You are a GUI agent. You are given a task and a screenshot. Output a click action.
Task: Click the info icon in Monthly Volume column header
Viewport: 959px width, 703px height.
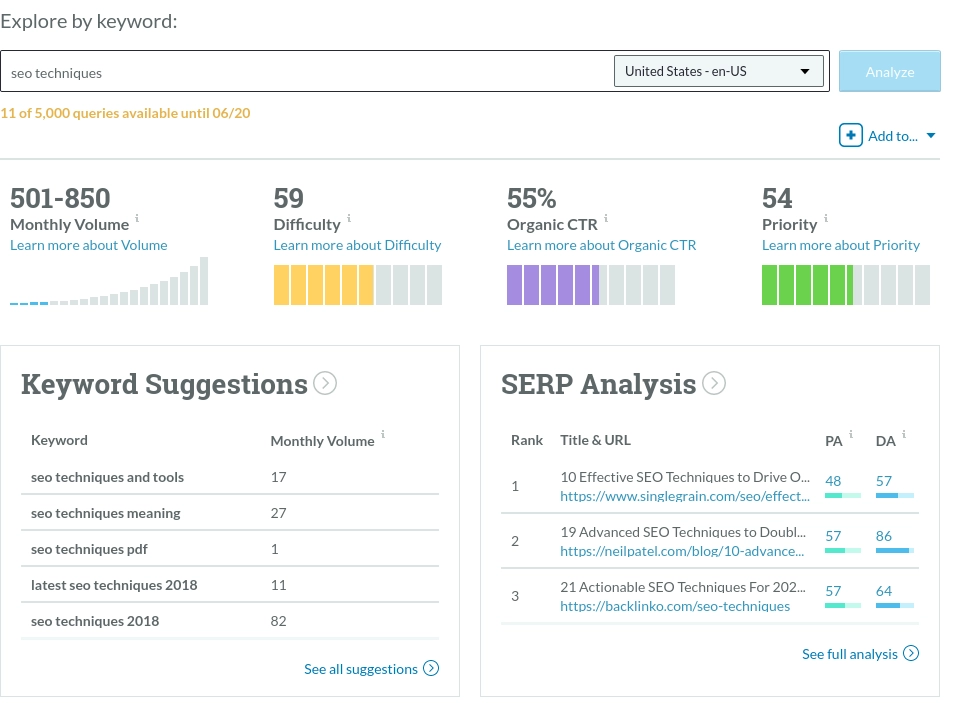383,434
